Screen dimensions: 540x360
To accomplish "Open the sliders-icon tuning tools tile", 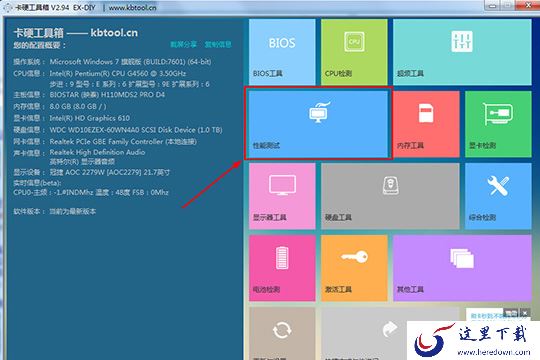I will (x=462, y=52).
